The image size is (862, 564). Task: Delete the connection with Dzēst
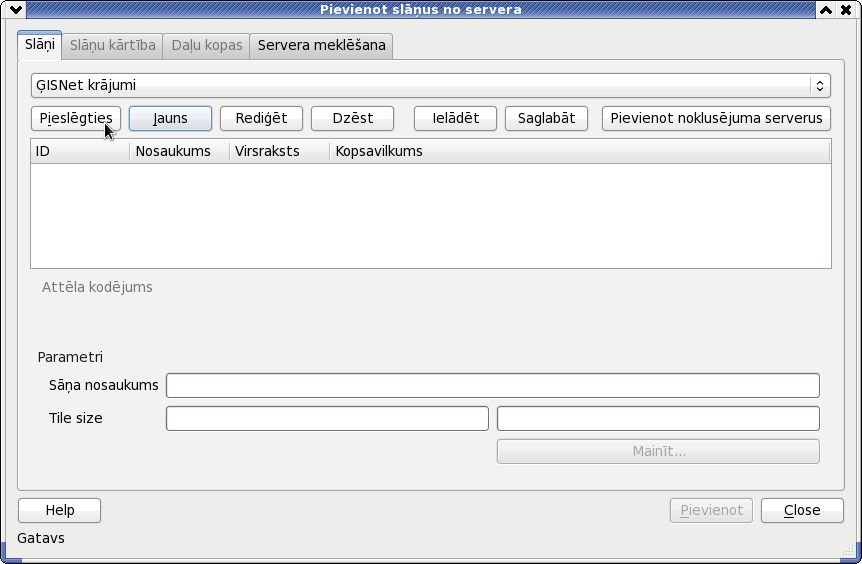click(352, 118)
